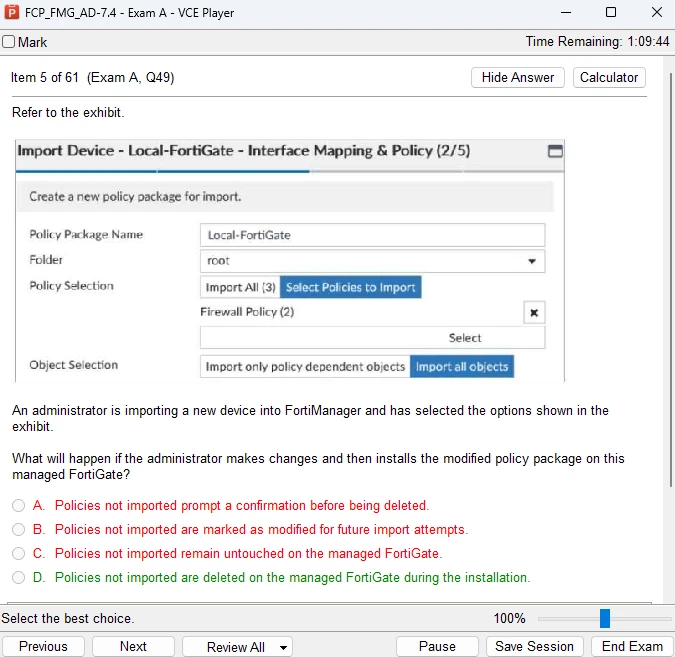Viewport: 675px width, 657px height.
Task: Go to the Next question
Action: [x=133, y=647]
